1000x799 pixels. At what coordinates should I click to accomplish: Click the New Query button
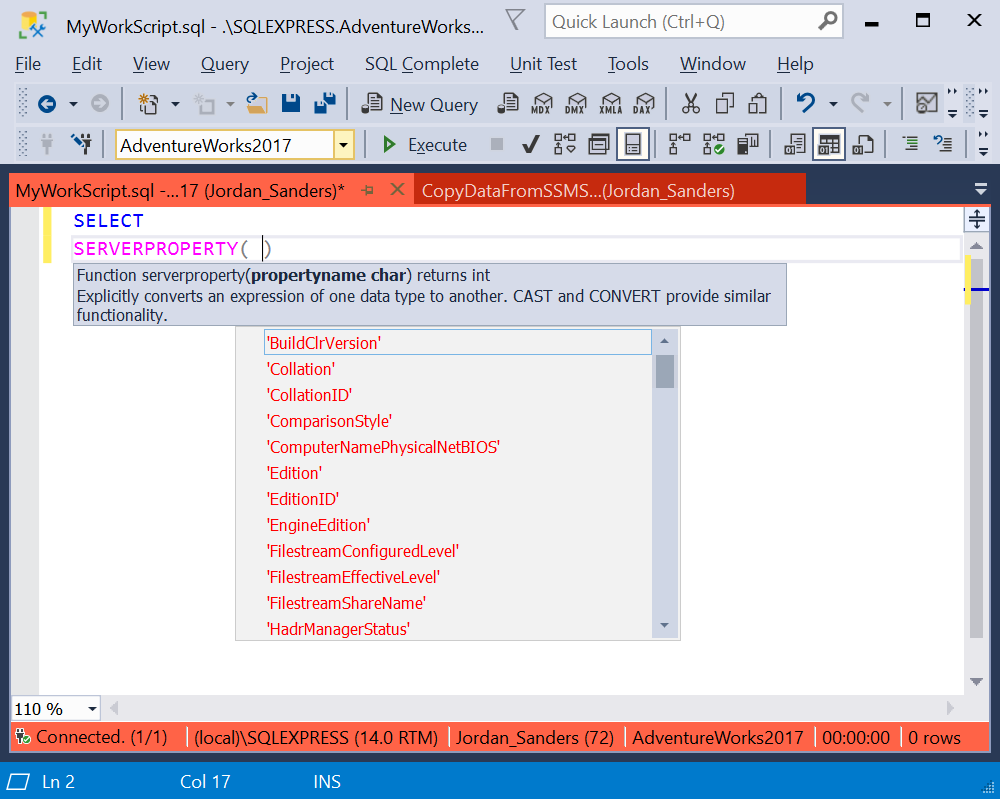pyautogui.click(x=420, y=104)
